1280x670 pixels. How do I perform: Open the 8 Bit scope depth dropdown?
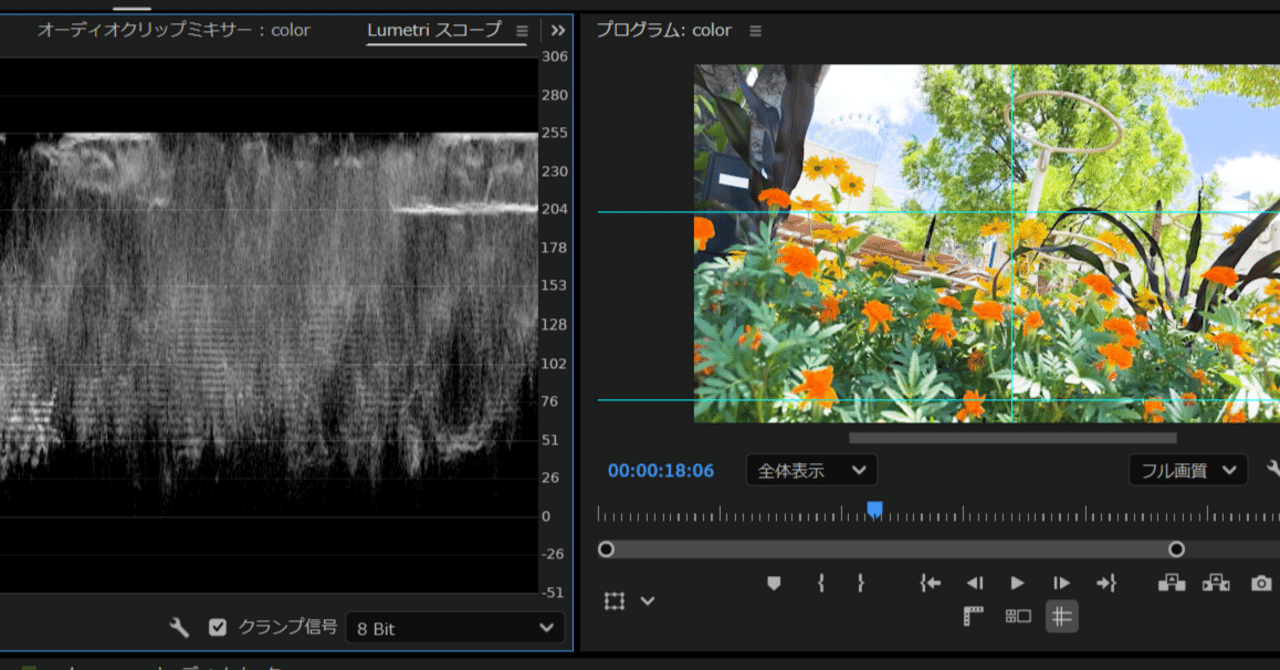pos(455,627)
